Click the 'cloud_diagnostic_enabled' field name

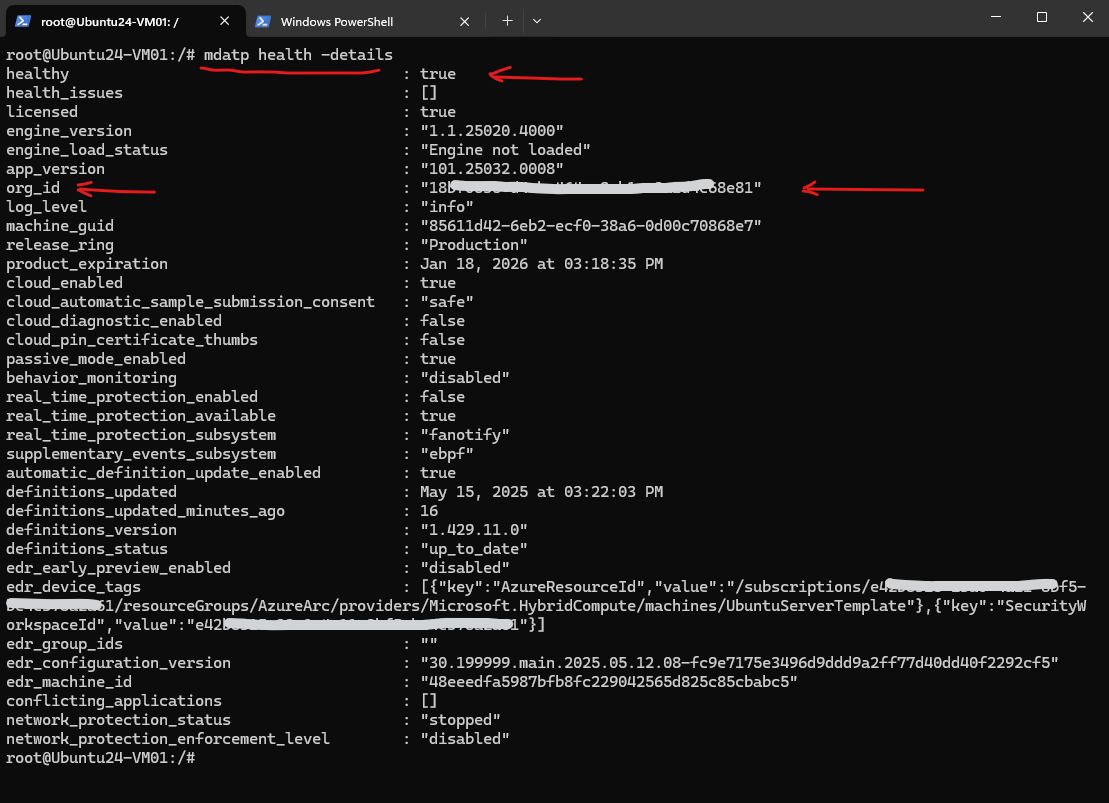tap(114, 320)
